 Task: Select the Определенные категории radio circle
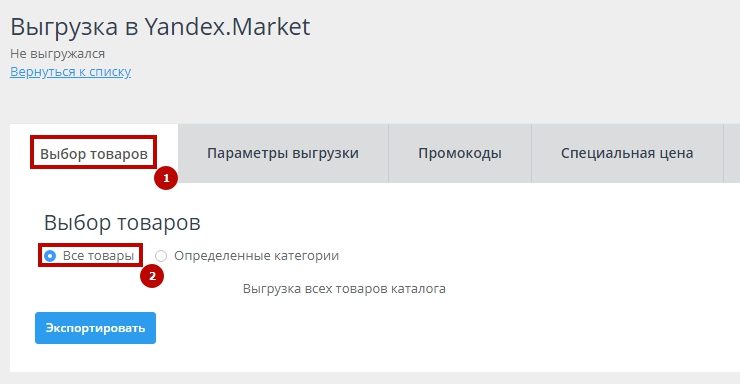click(161, 256)
